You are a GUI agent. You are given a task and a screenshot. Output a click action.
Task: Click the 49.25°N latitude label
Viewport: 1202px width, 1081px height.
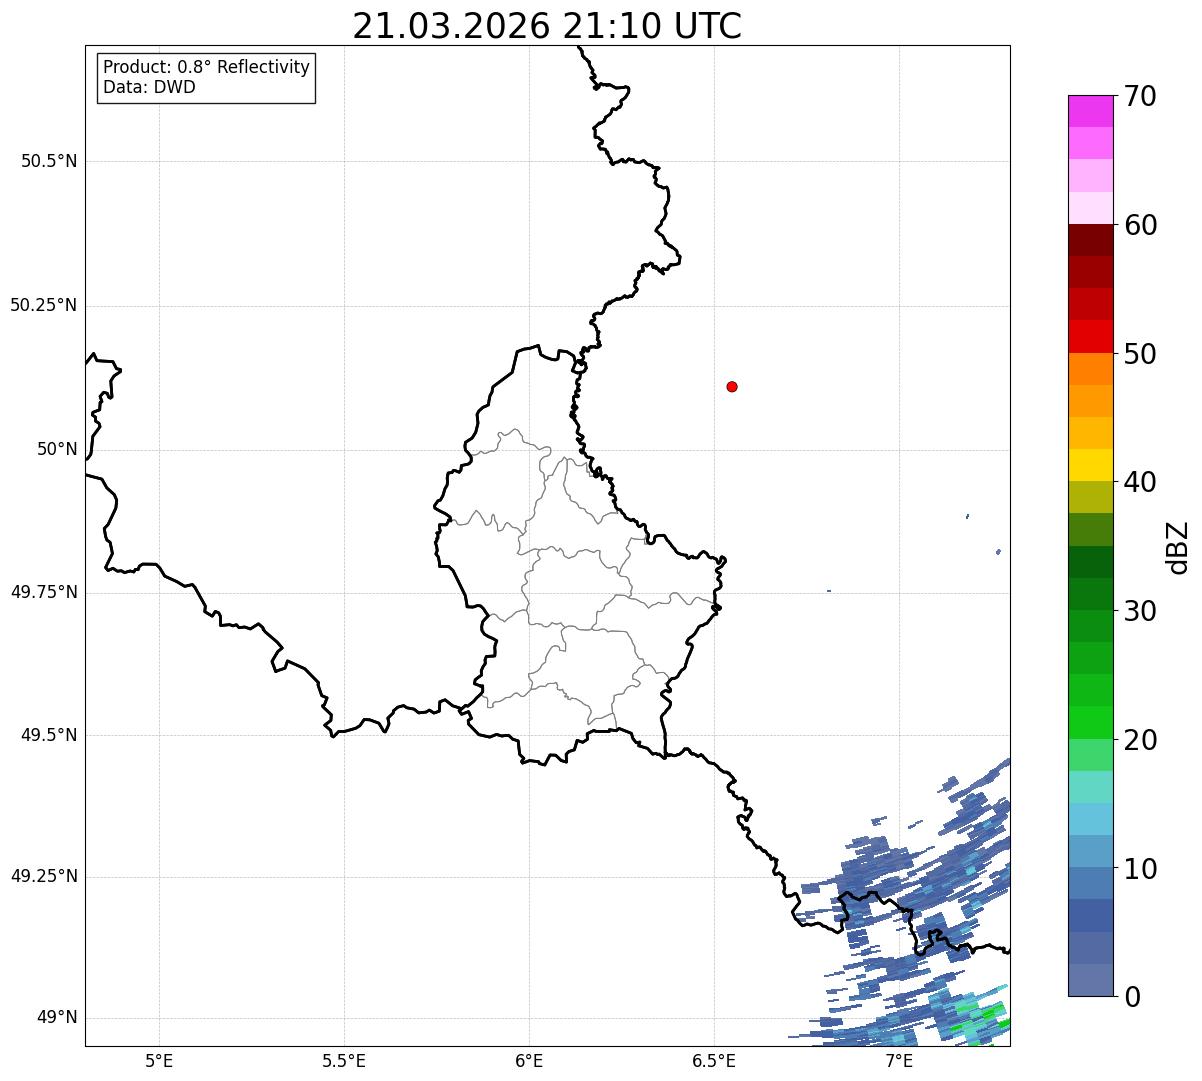pyautogui.click(x=44, y=877)
